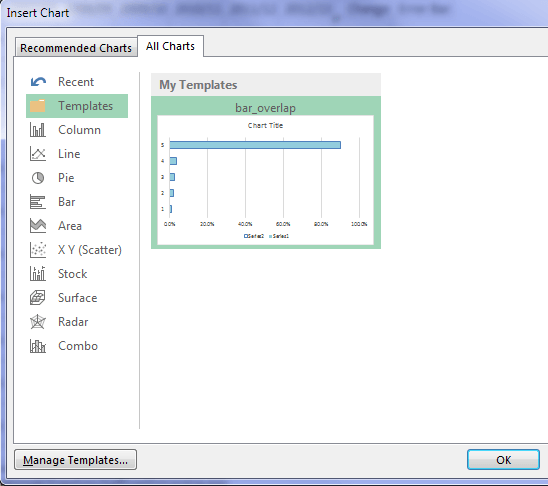548x486 pixels.
Task: Click the Surface category label
Action: [78, 298]
